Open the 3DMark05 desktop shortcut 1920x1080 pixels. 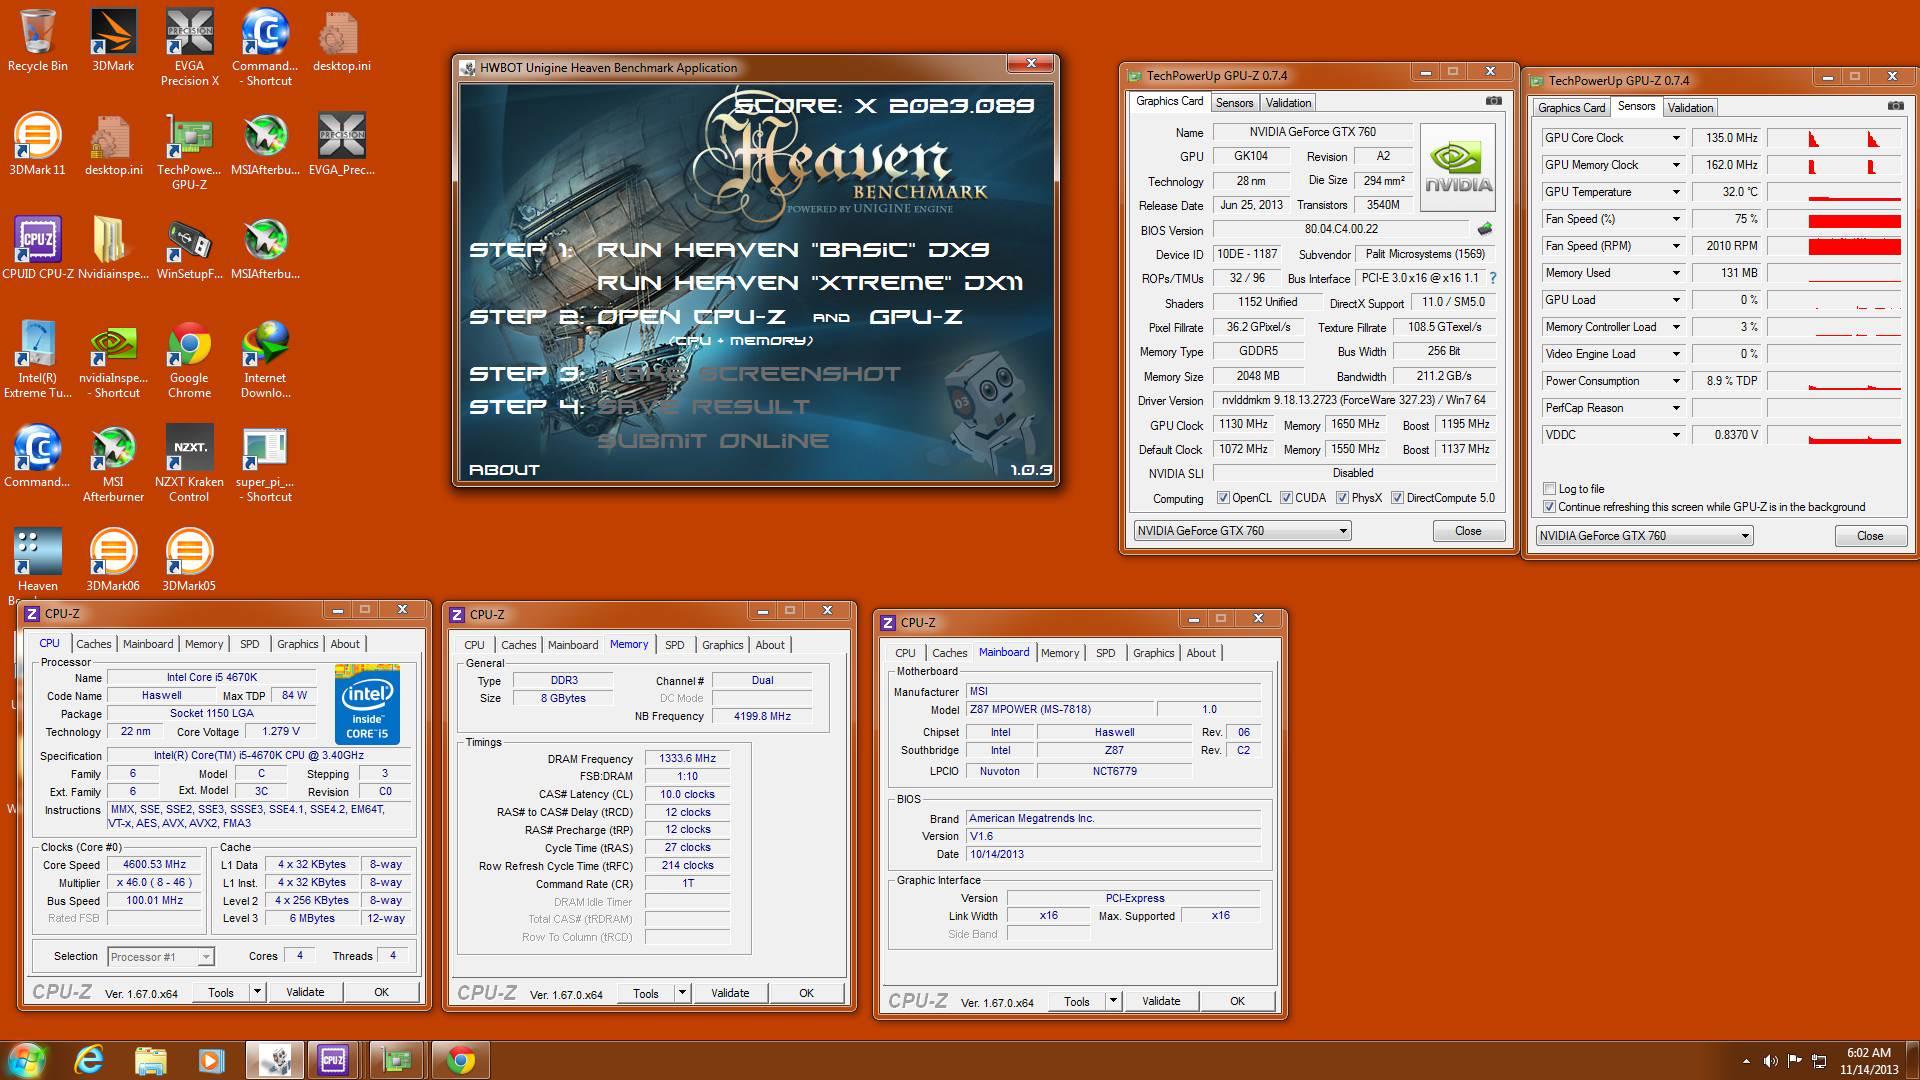pos(189,559)
